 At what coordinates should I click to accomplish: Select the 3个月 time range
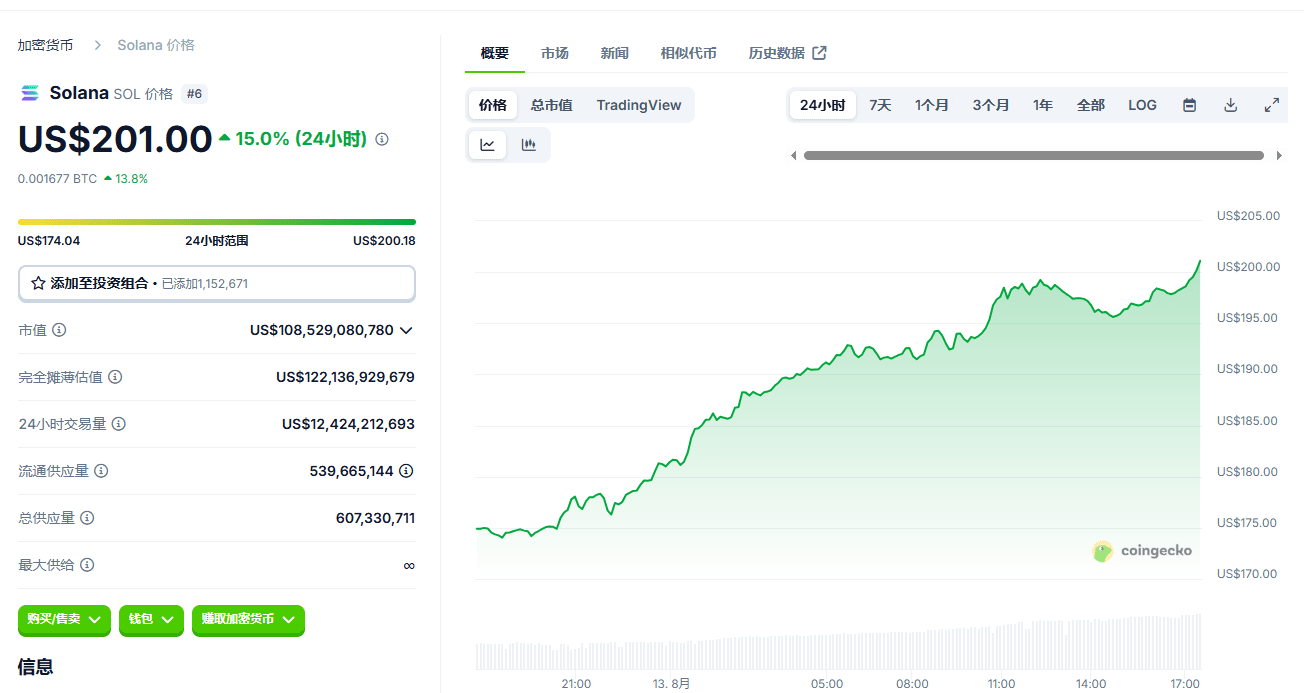991,105
